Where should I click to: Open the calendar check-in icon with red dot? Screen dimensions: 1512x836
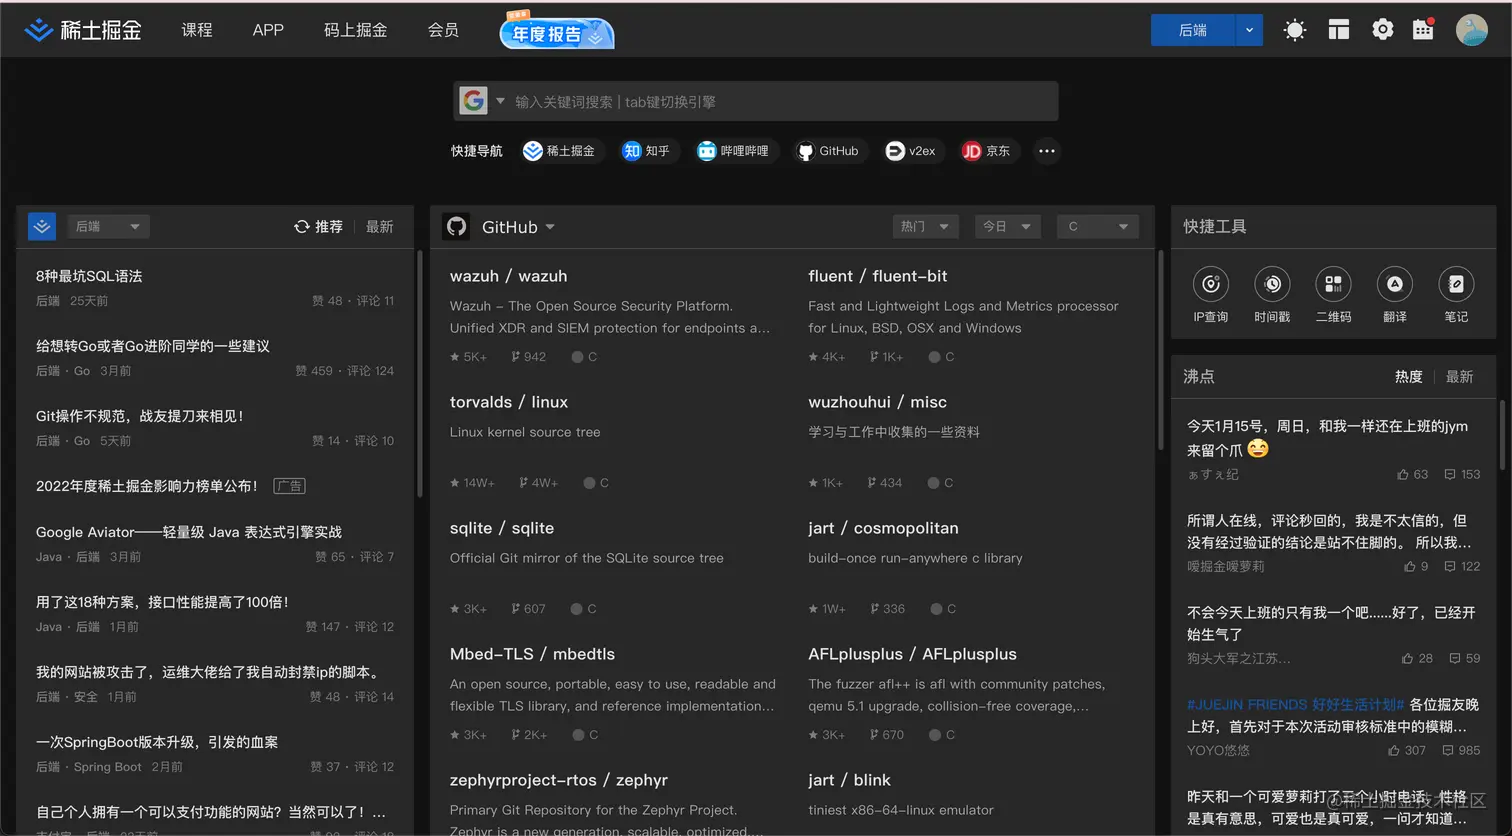point(1424,29)
